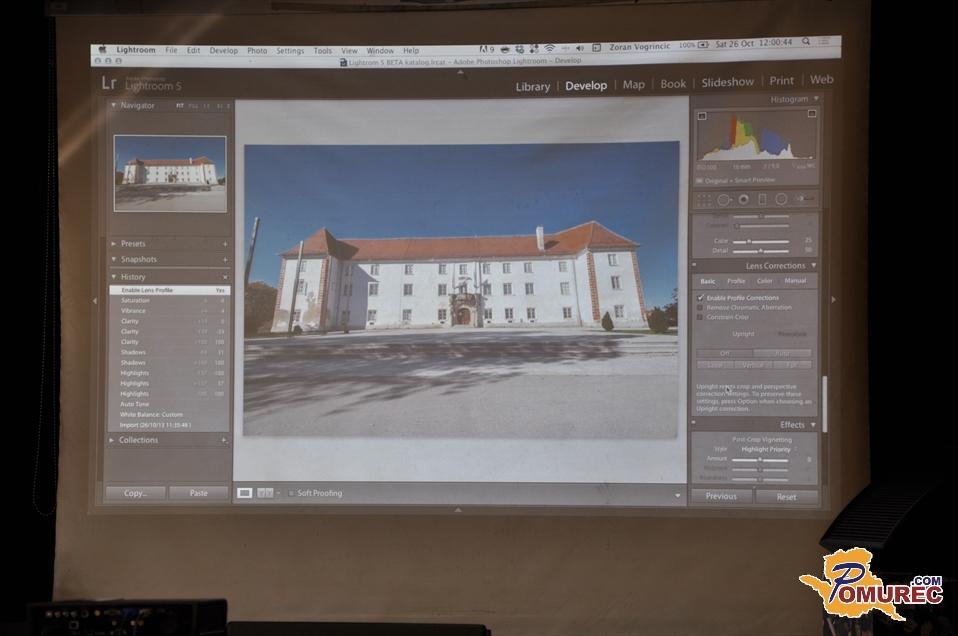Check the Constrain Crop option
This screenshot has width=958, height=636.
pyautogui.click(x=700, y=317)
